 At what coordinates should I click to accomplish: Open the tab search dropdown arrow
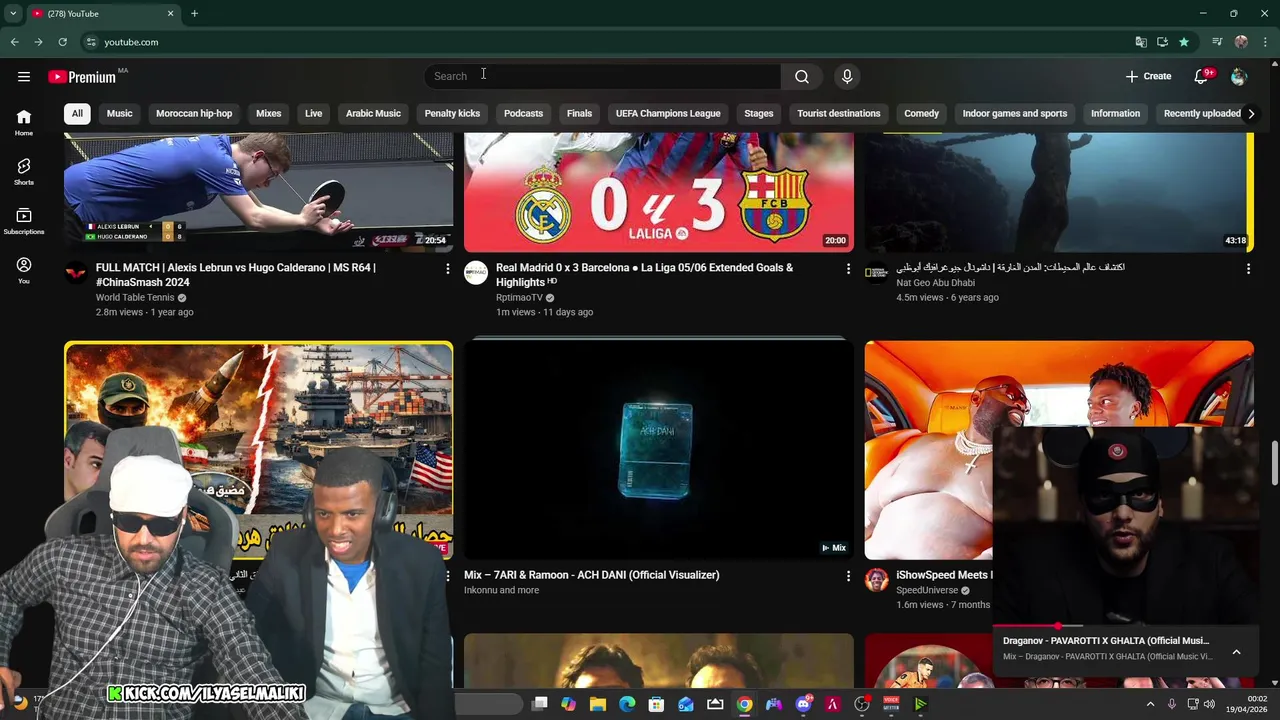(13, 13)
